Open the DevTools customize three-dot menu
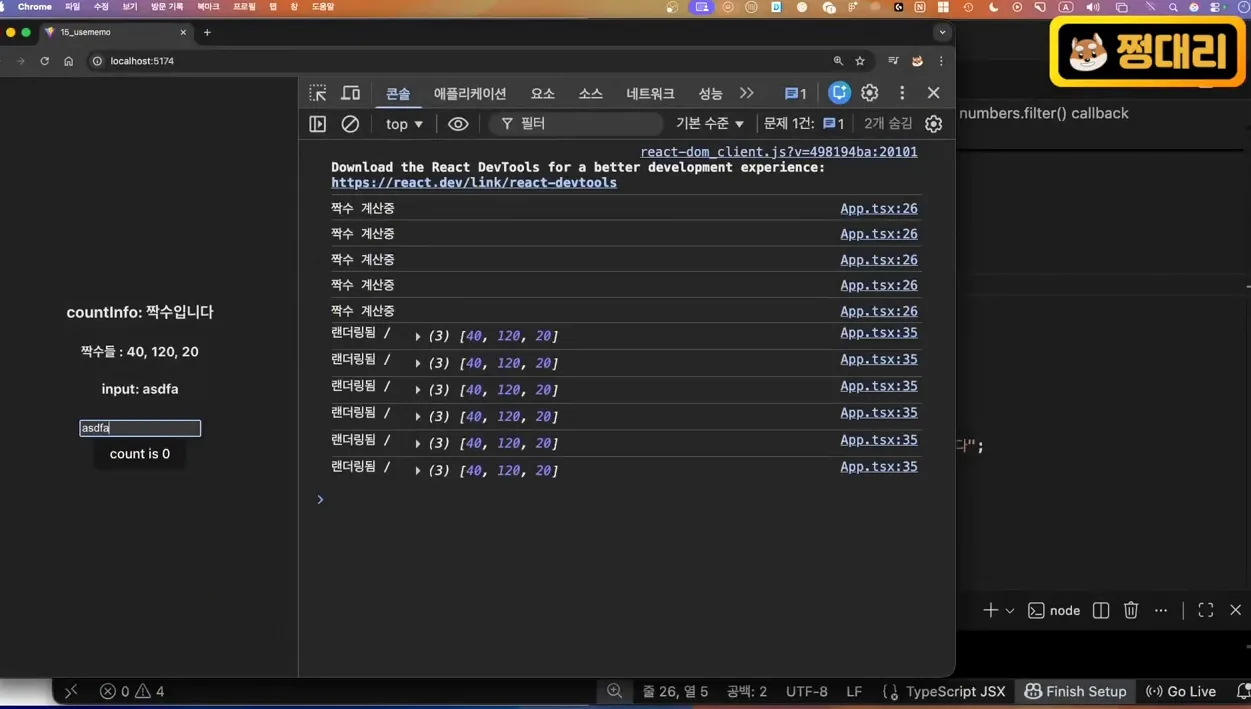The width and height of the screenshot is (1251, 709). 902,93
